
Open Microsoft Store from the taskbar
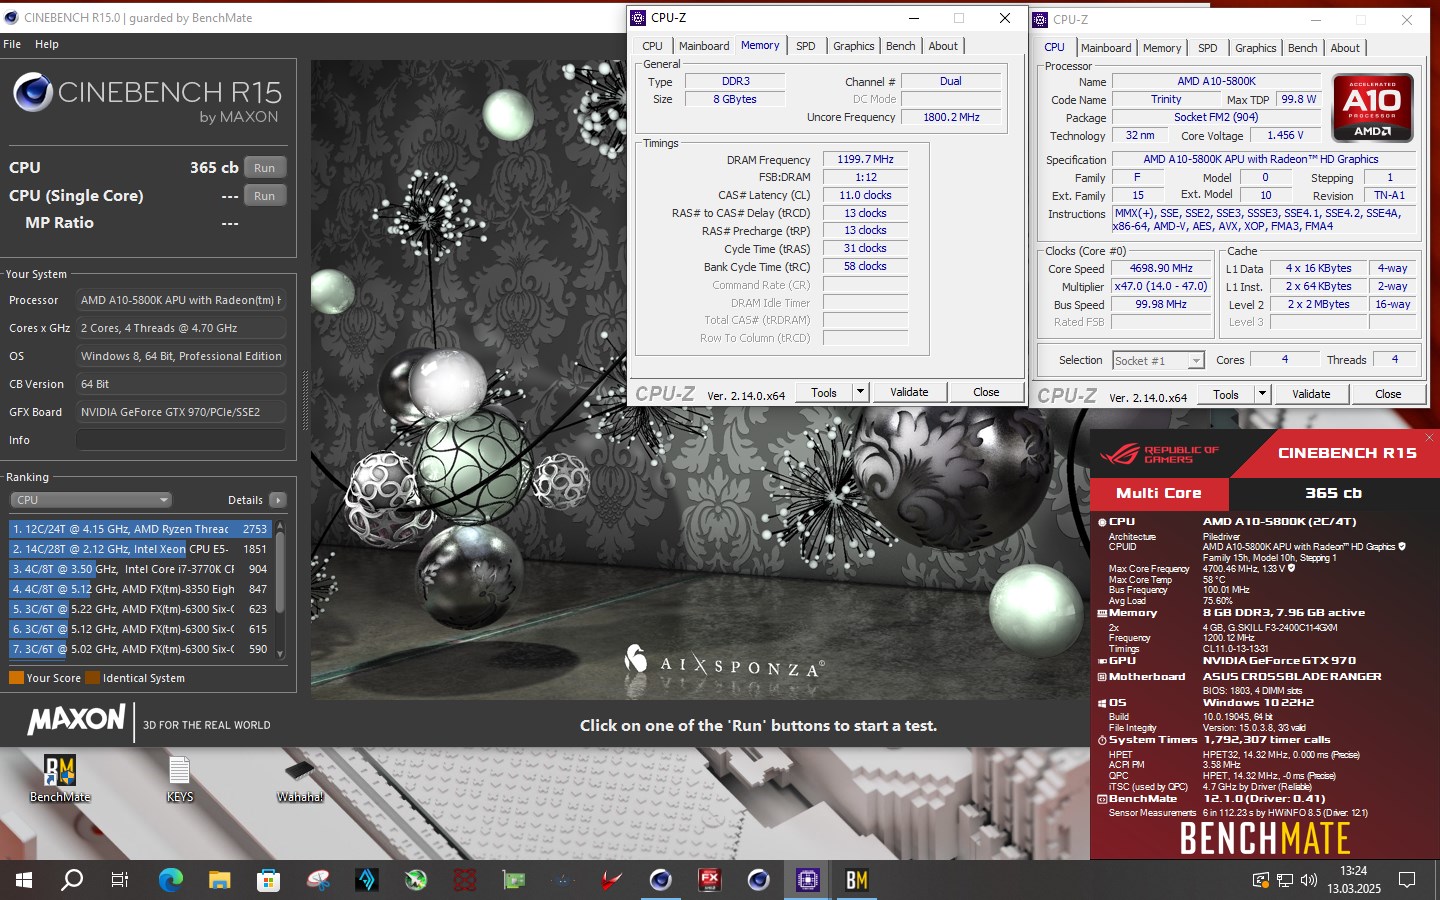pos(268,880)
